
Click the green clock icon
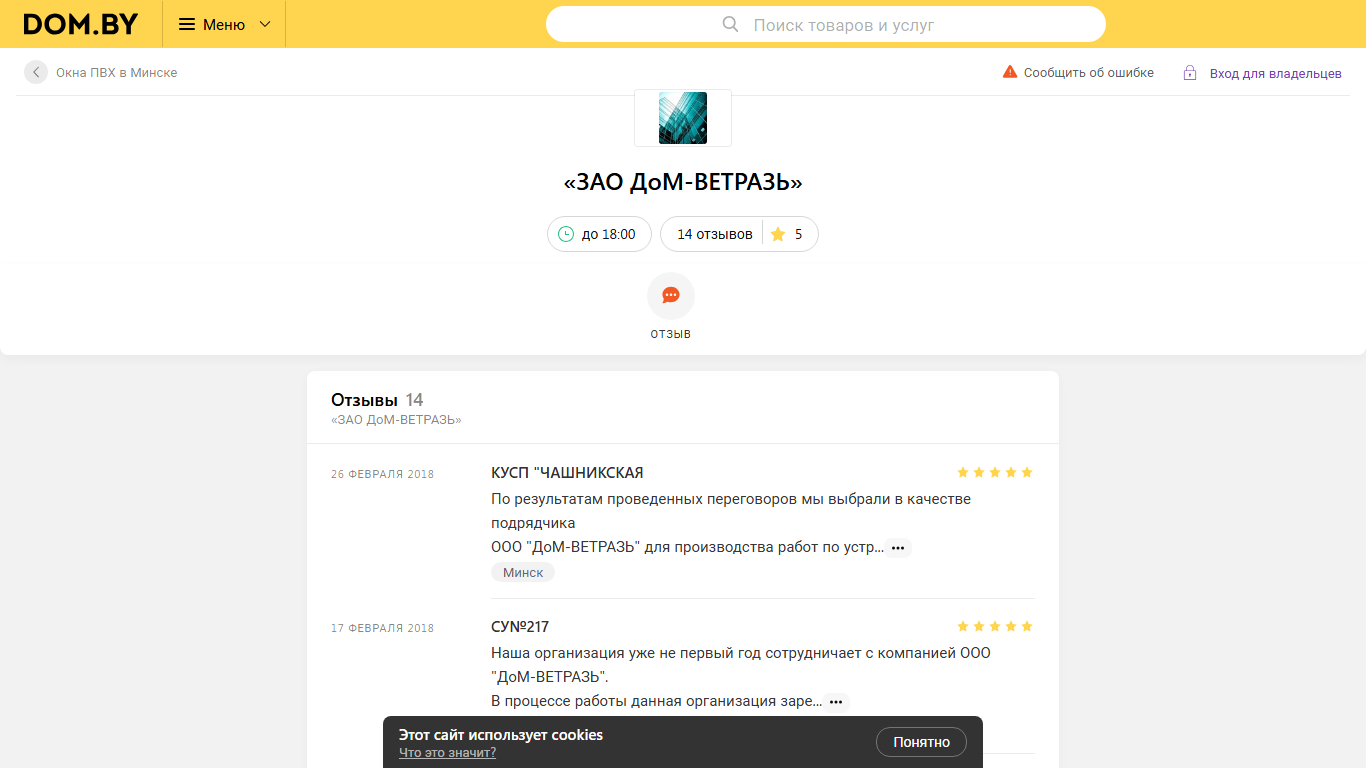click(566, 234)
